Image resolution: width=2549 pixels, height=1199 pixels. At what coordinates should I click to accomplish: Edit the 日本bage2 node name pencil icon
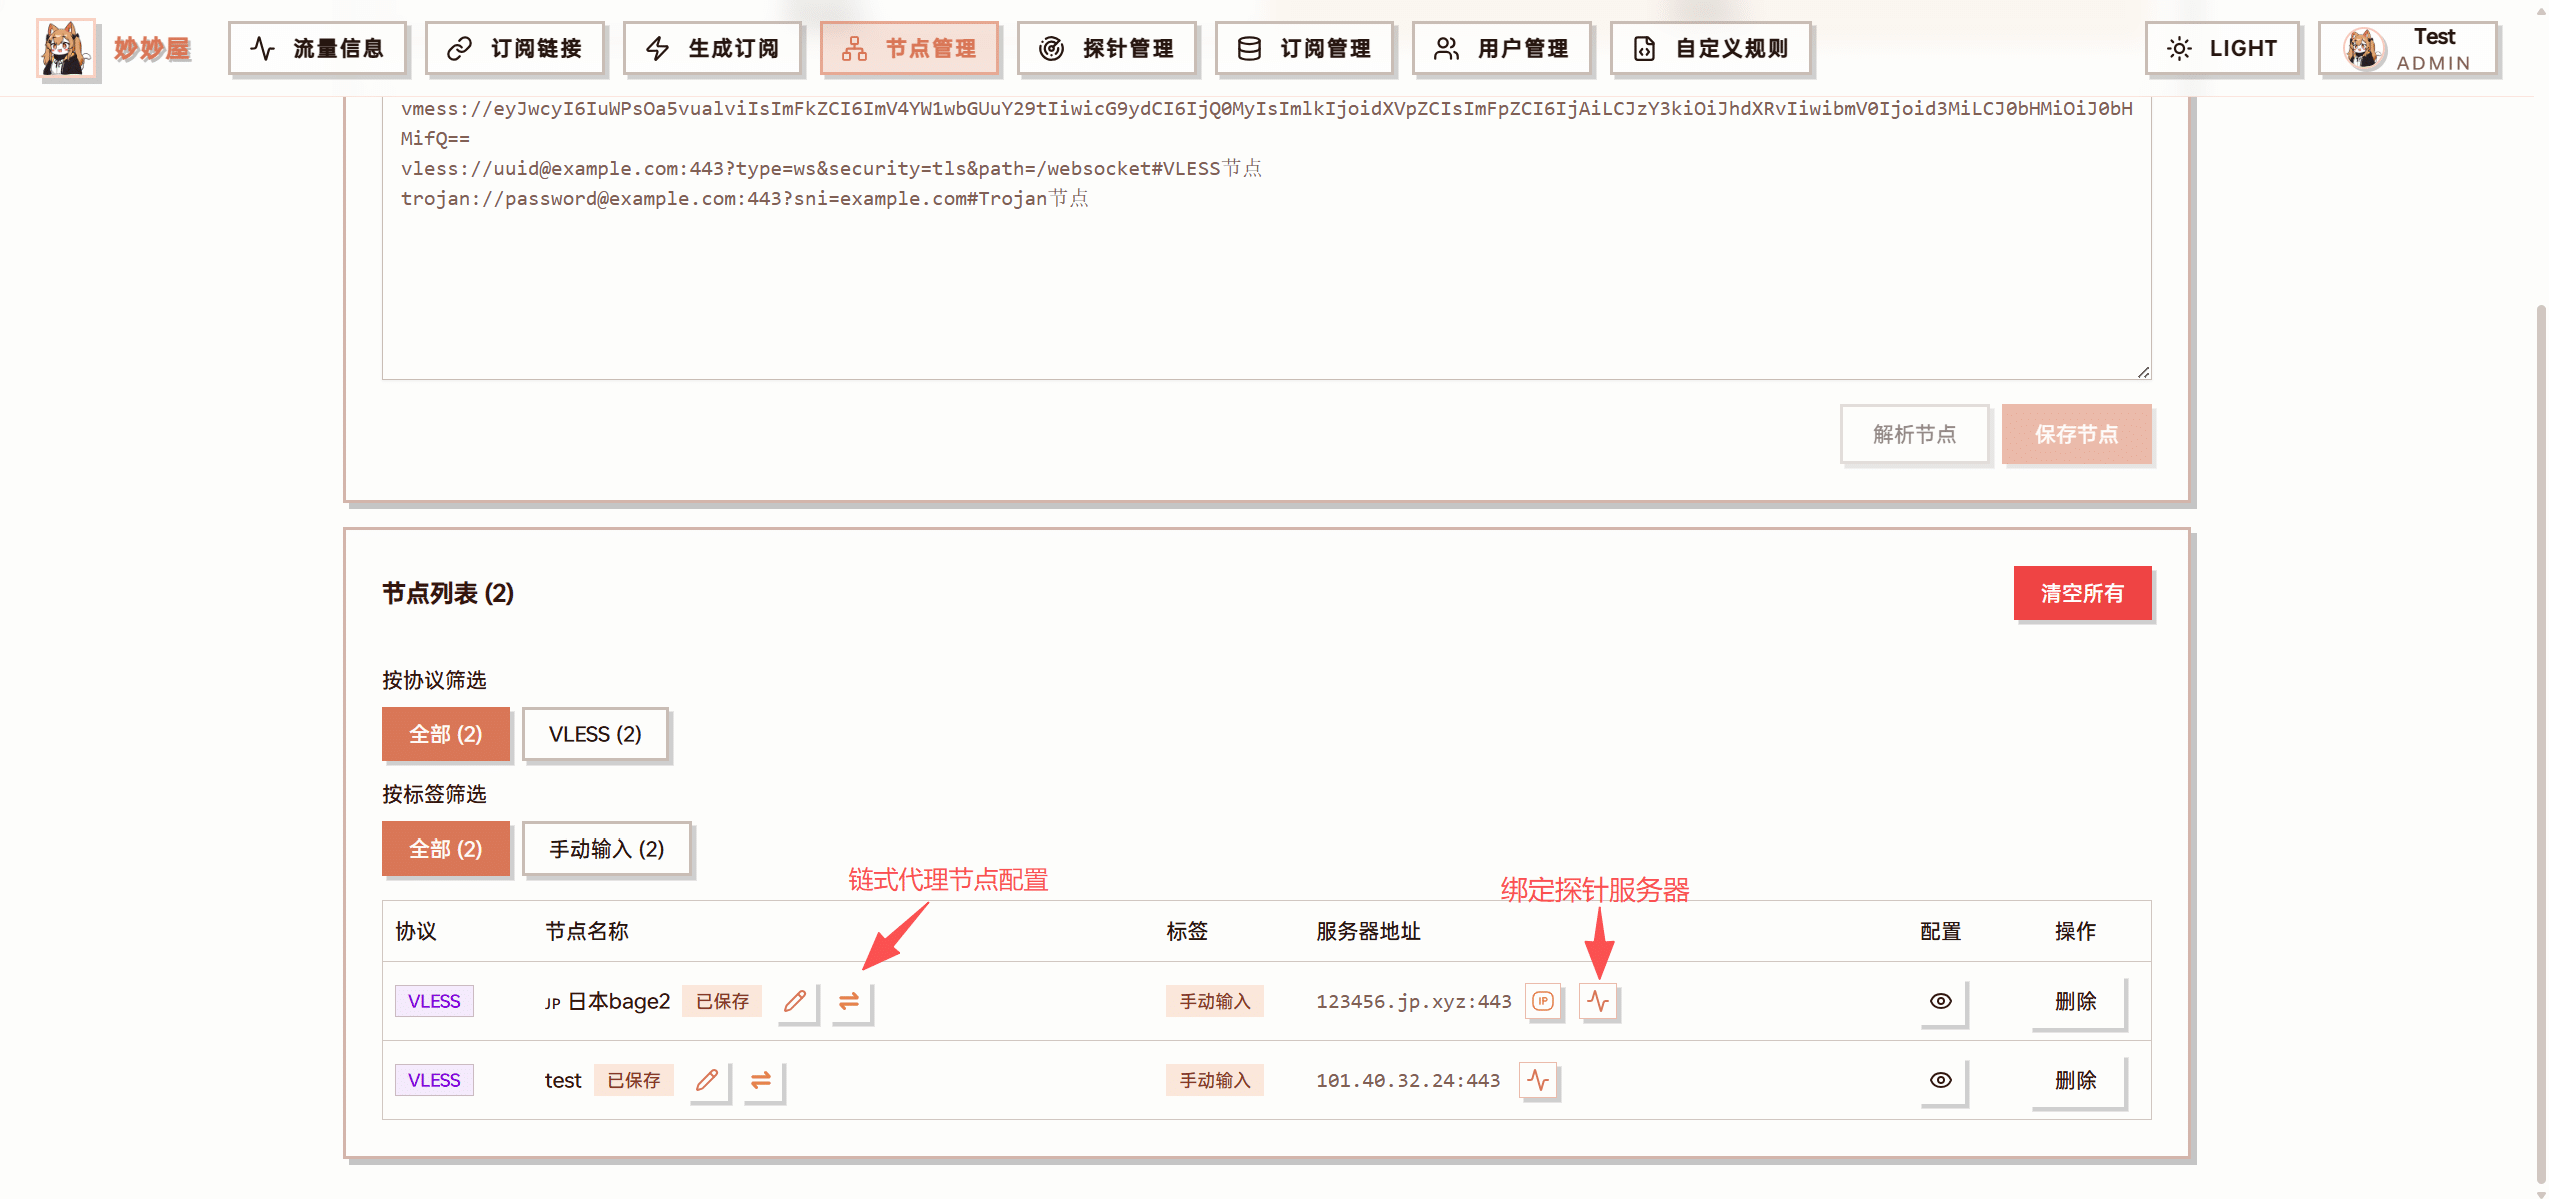click(x=795, y=1001)
